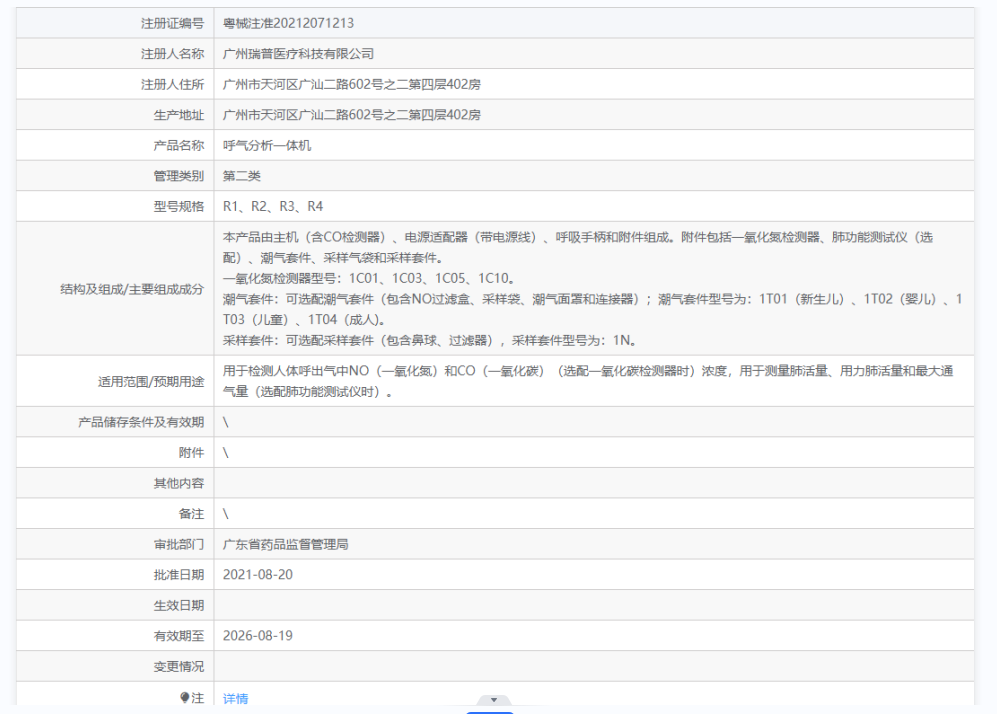997x714 pixels.
Task: Click the 审批部门 label
Action: coord(179,544)
